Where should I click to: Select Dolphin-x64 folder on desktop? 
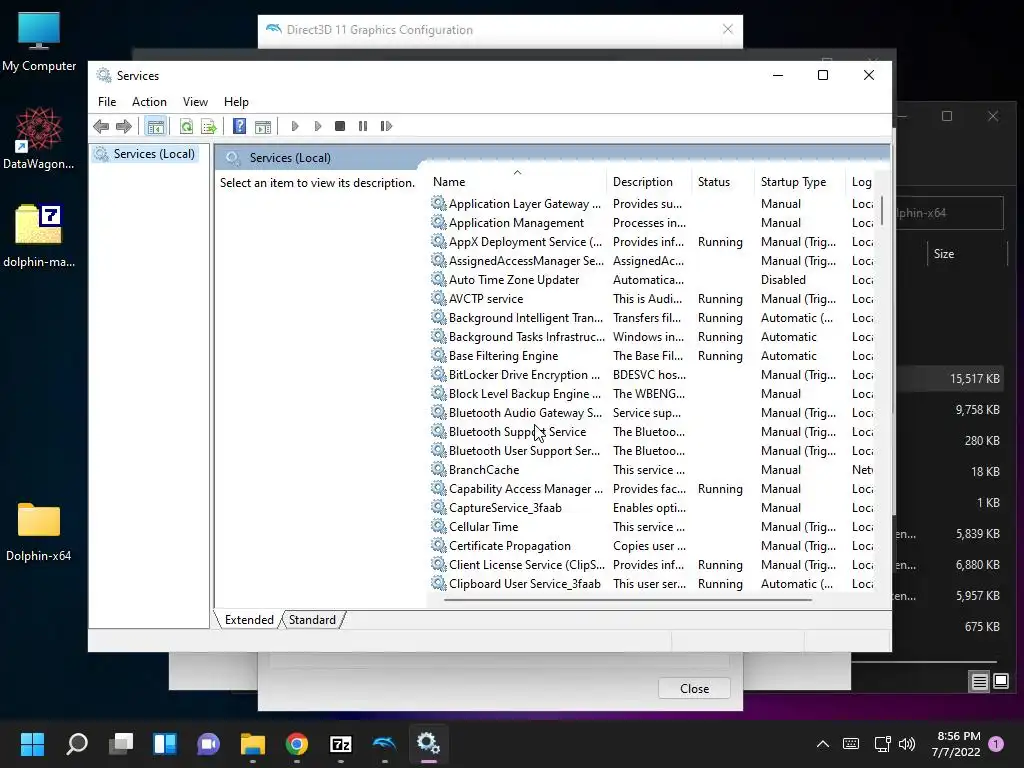(x=39, y=532)
